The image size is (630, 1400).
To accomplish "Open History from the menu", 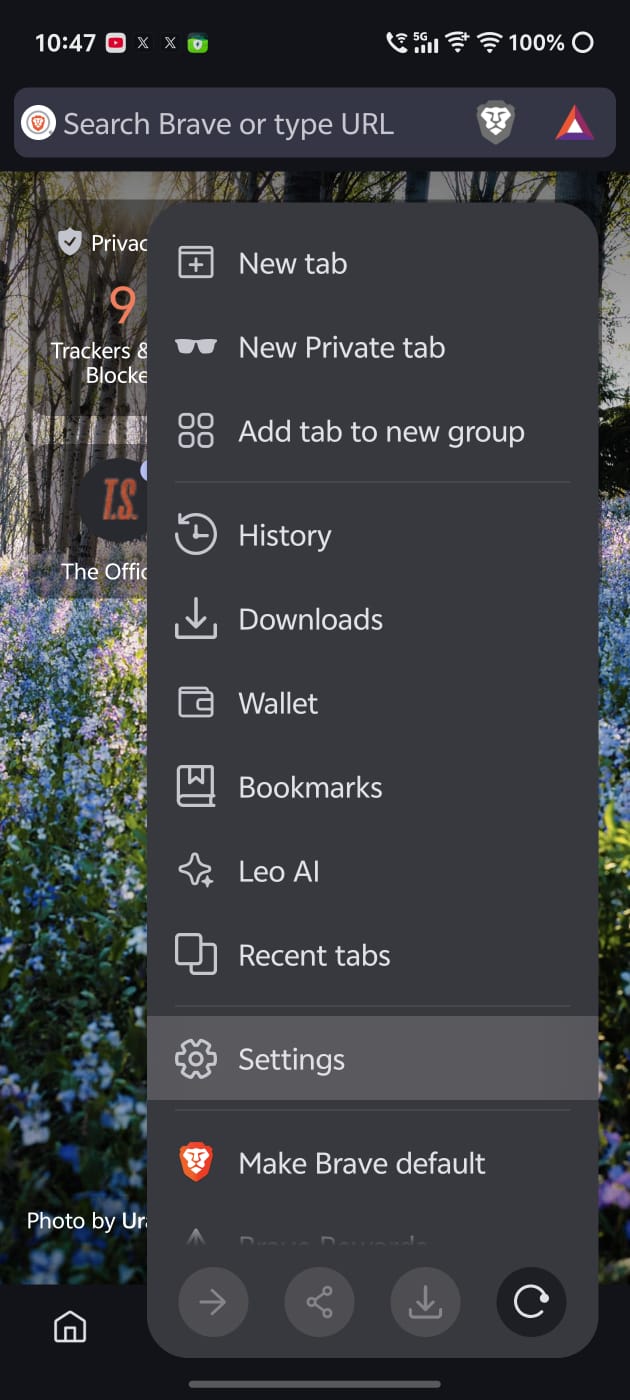I will [x=372, y=536].
